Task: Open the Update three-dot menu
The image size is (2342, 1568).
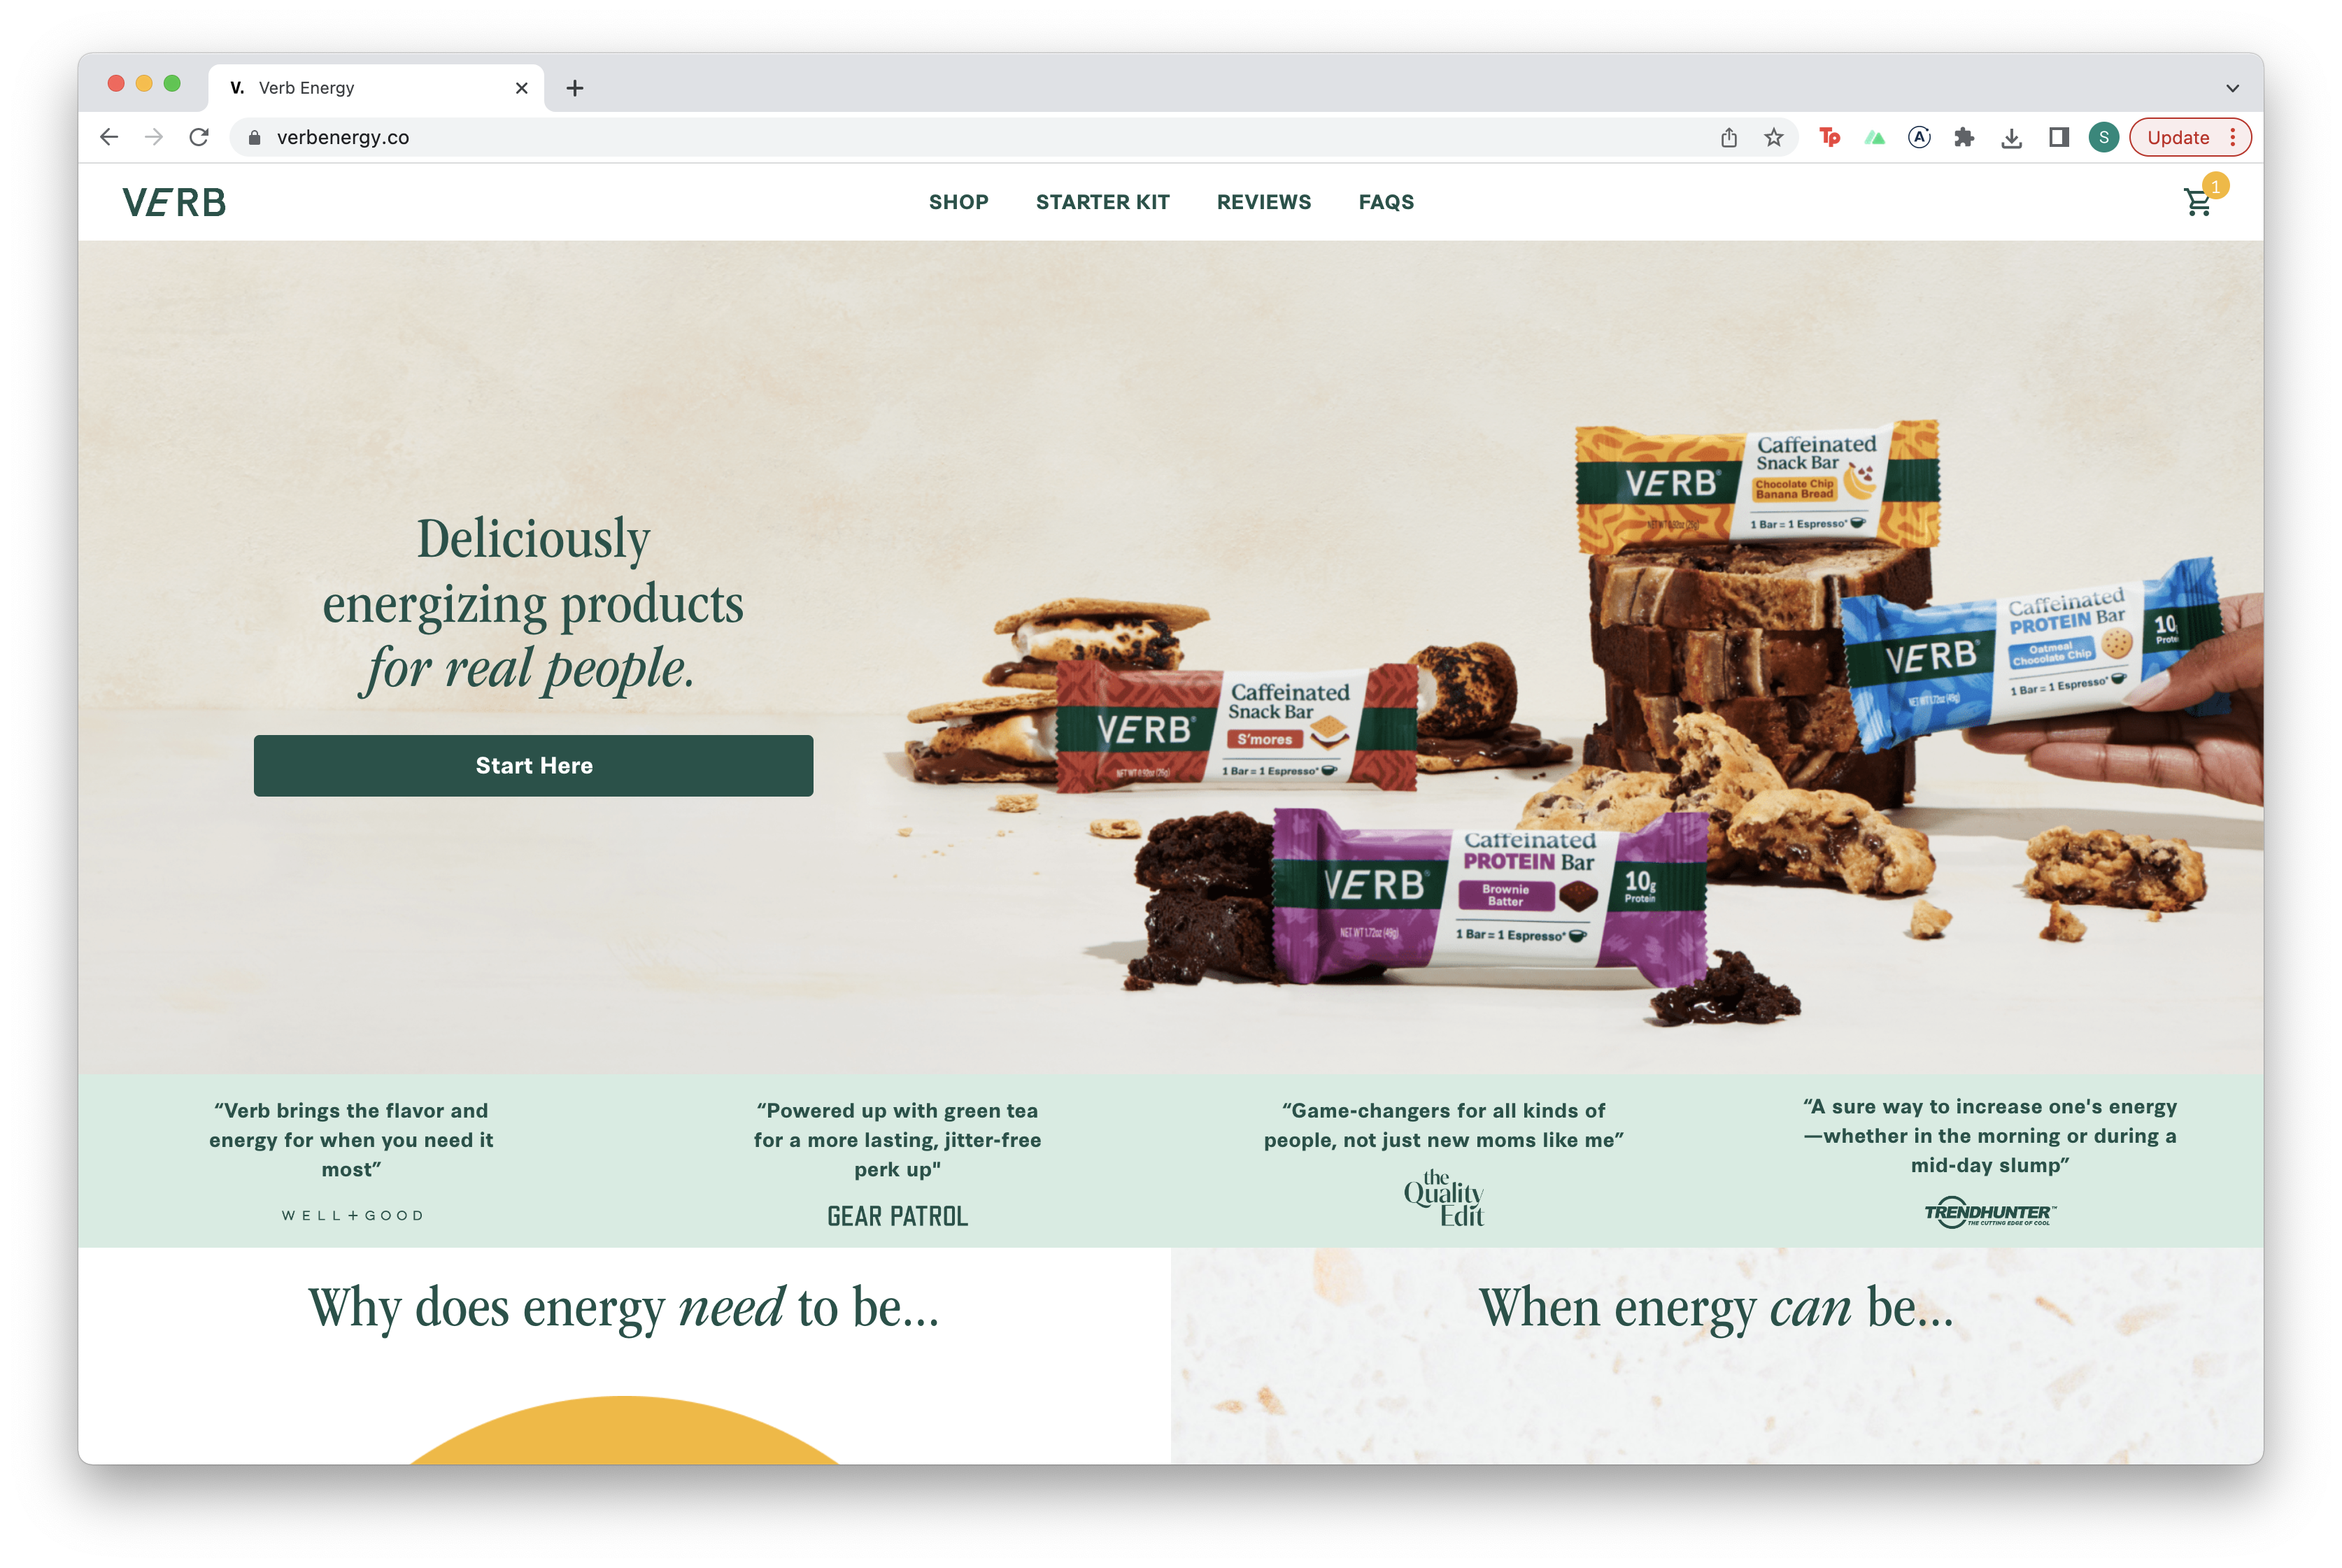Action: [2232, 137]
